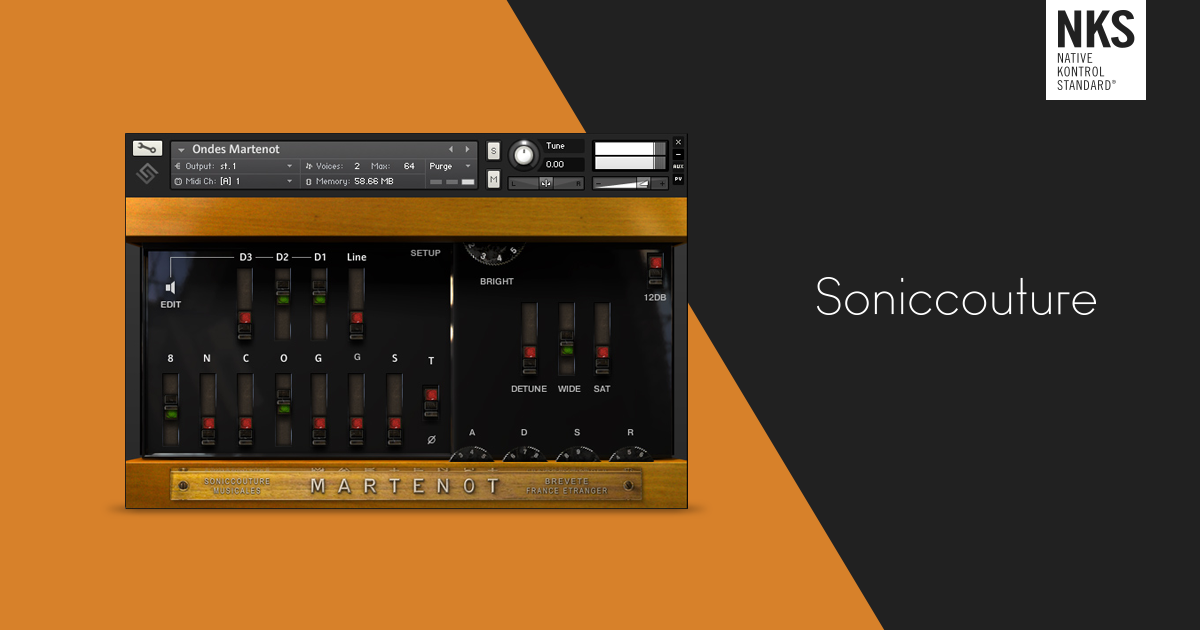Mute the instrument with the M button

point(492,179)
